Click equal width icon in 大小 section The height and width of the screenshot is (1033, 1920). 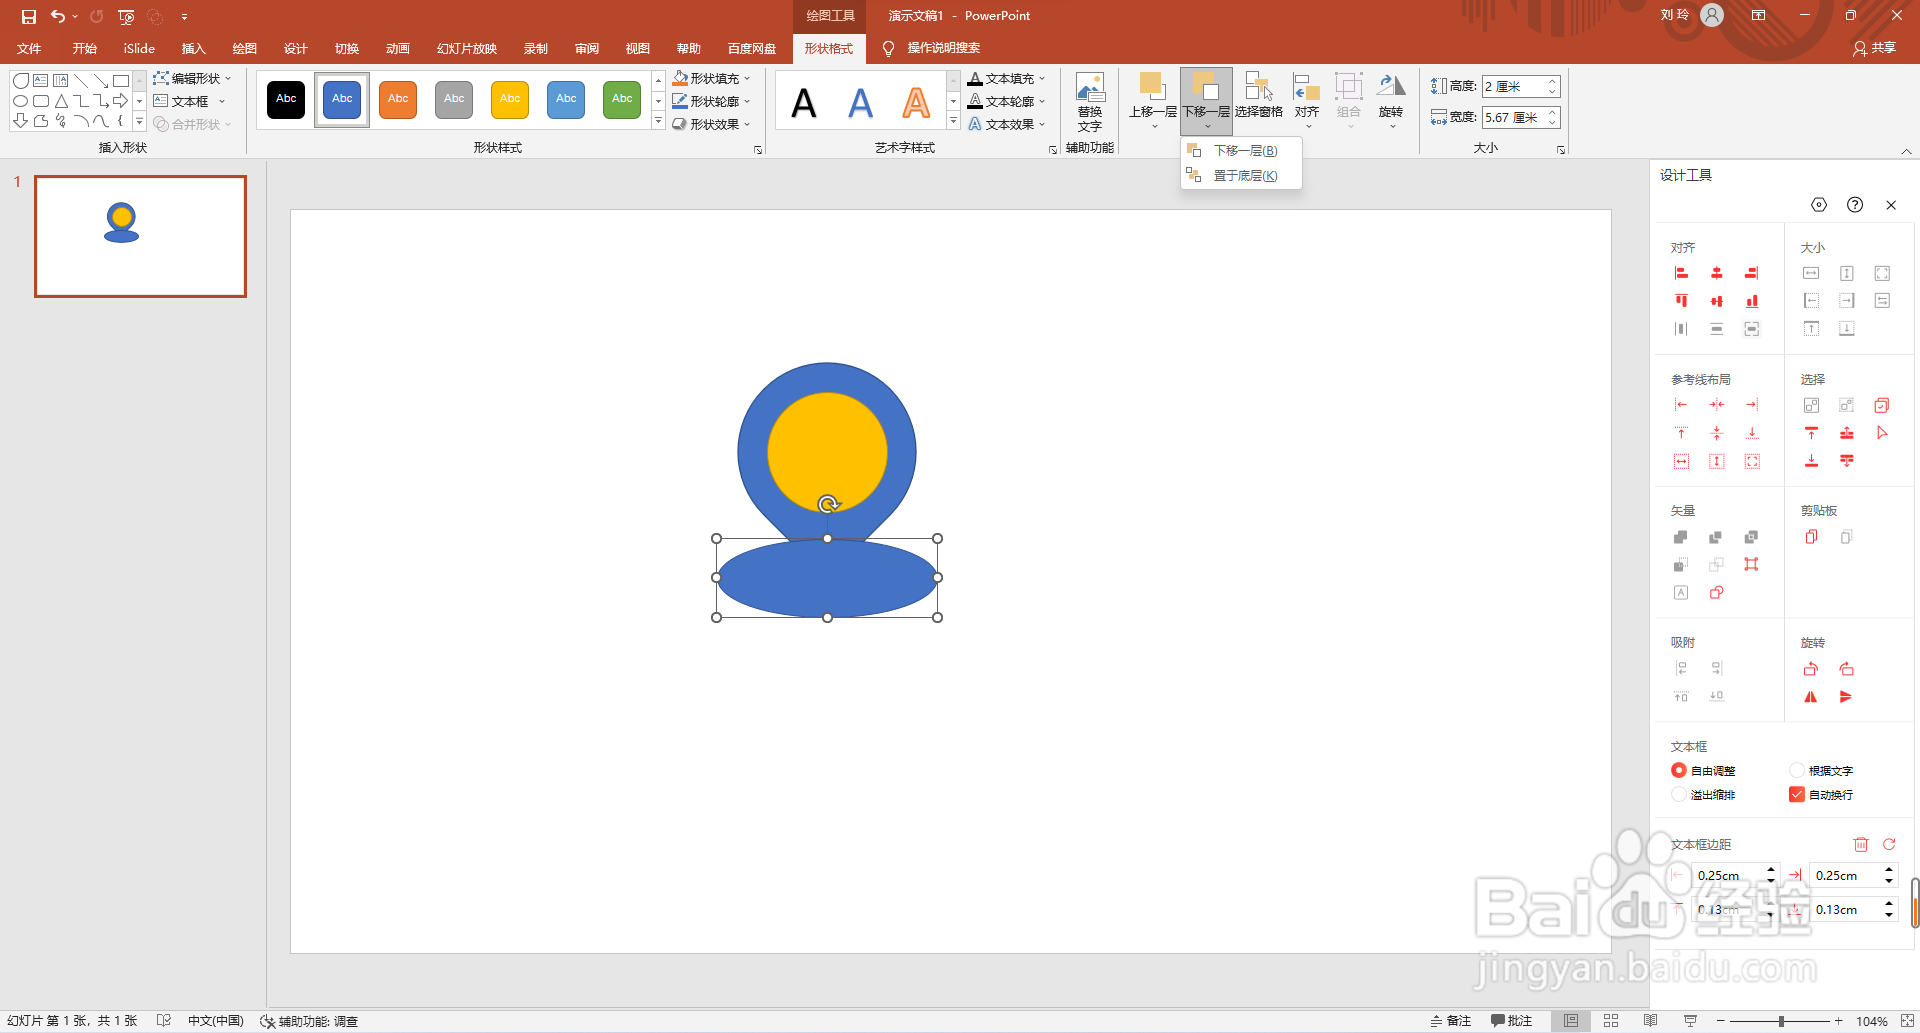click(x=1811, y=273)
